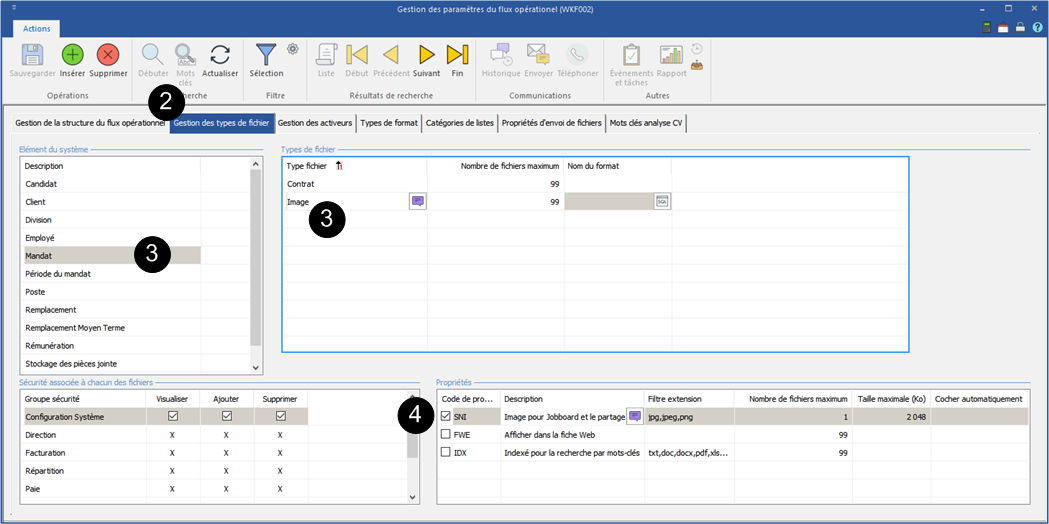Select the Contrat file type row
Screen dimensions: 1049x524
click(301, 184)
